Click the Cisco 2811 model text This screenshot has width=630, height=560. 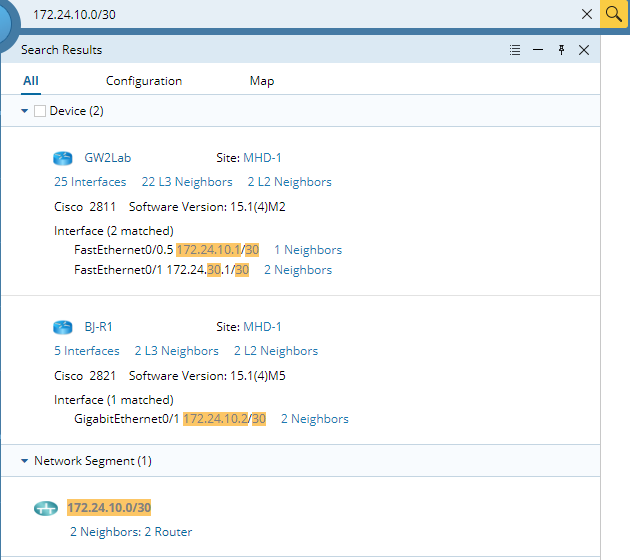point(85,207)
